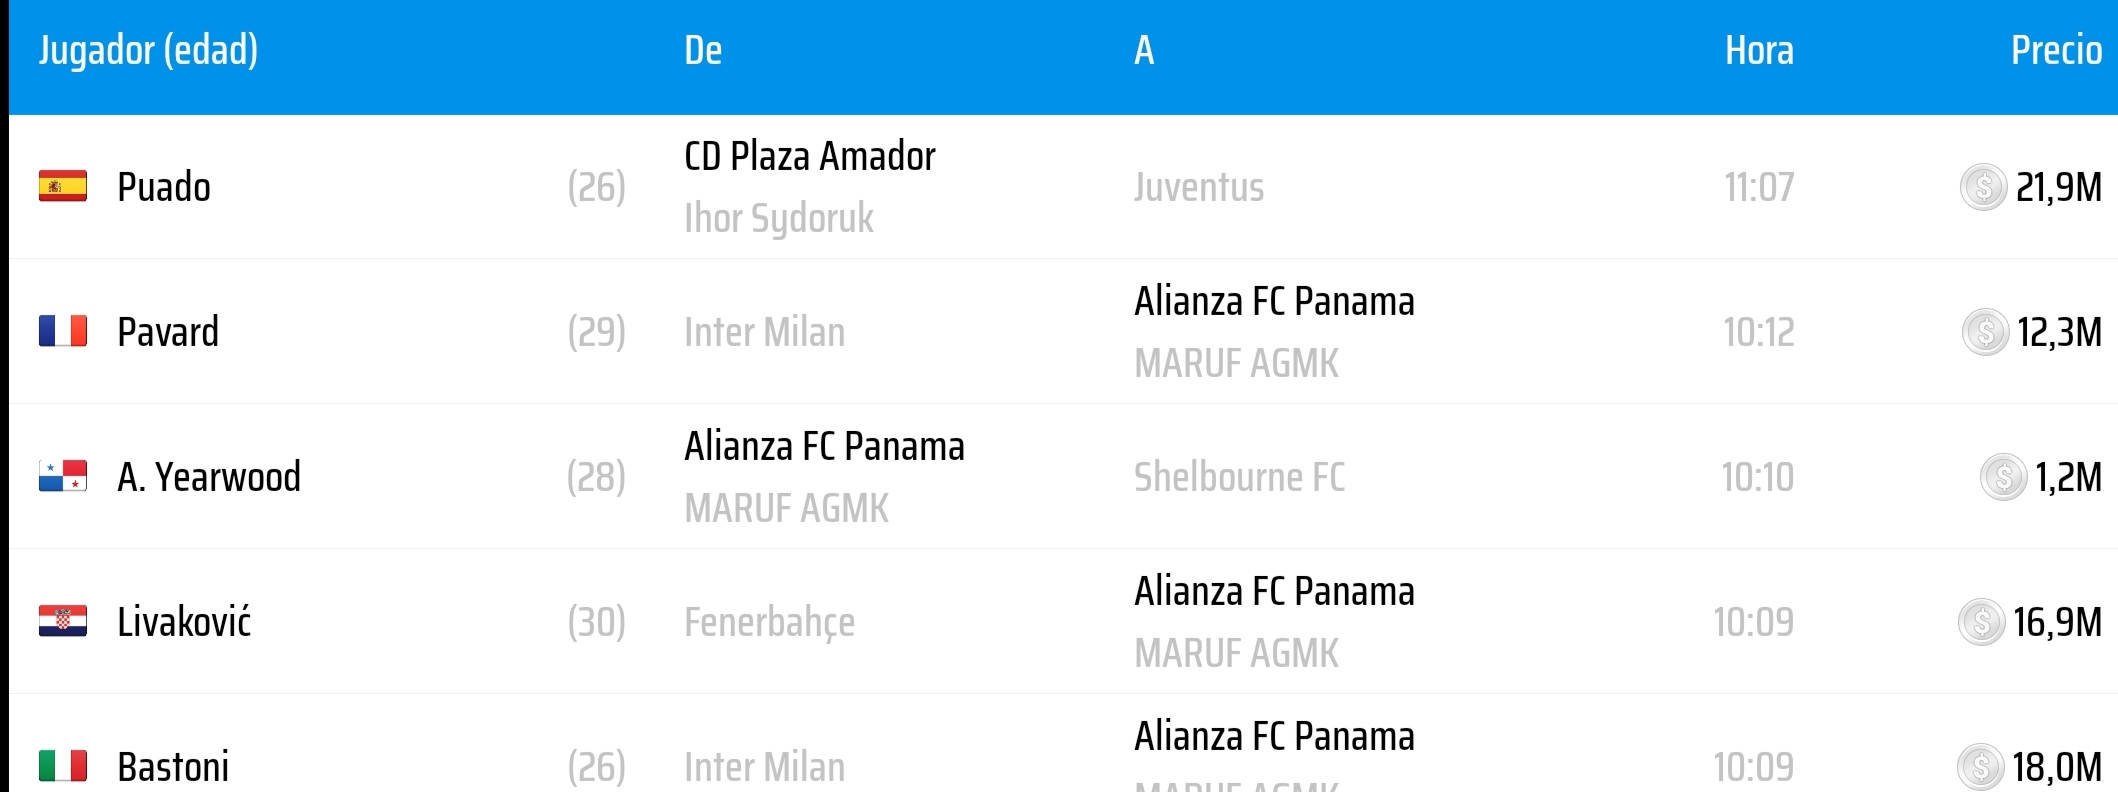Open manager Ihor Sydoruk's profile

point(779,218)
